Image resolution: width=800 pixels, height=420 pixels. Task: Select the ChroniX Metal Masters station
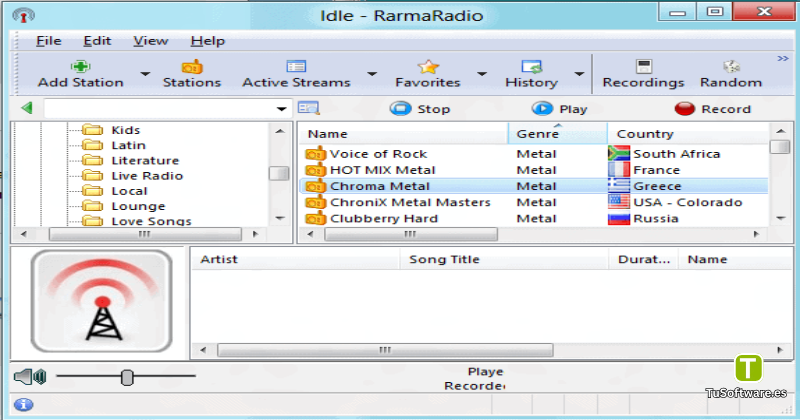pyautogui.click(x=410, y=203)
